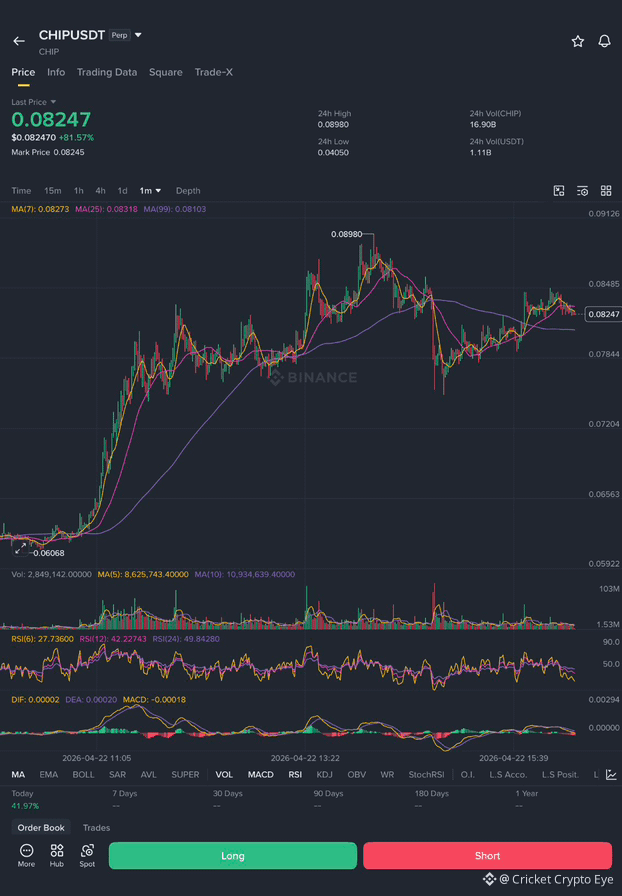The height and width of the screenshot is (896, 622).
Task: Click the 0.08980 high price label on chart
Action: tap(346, 234)
